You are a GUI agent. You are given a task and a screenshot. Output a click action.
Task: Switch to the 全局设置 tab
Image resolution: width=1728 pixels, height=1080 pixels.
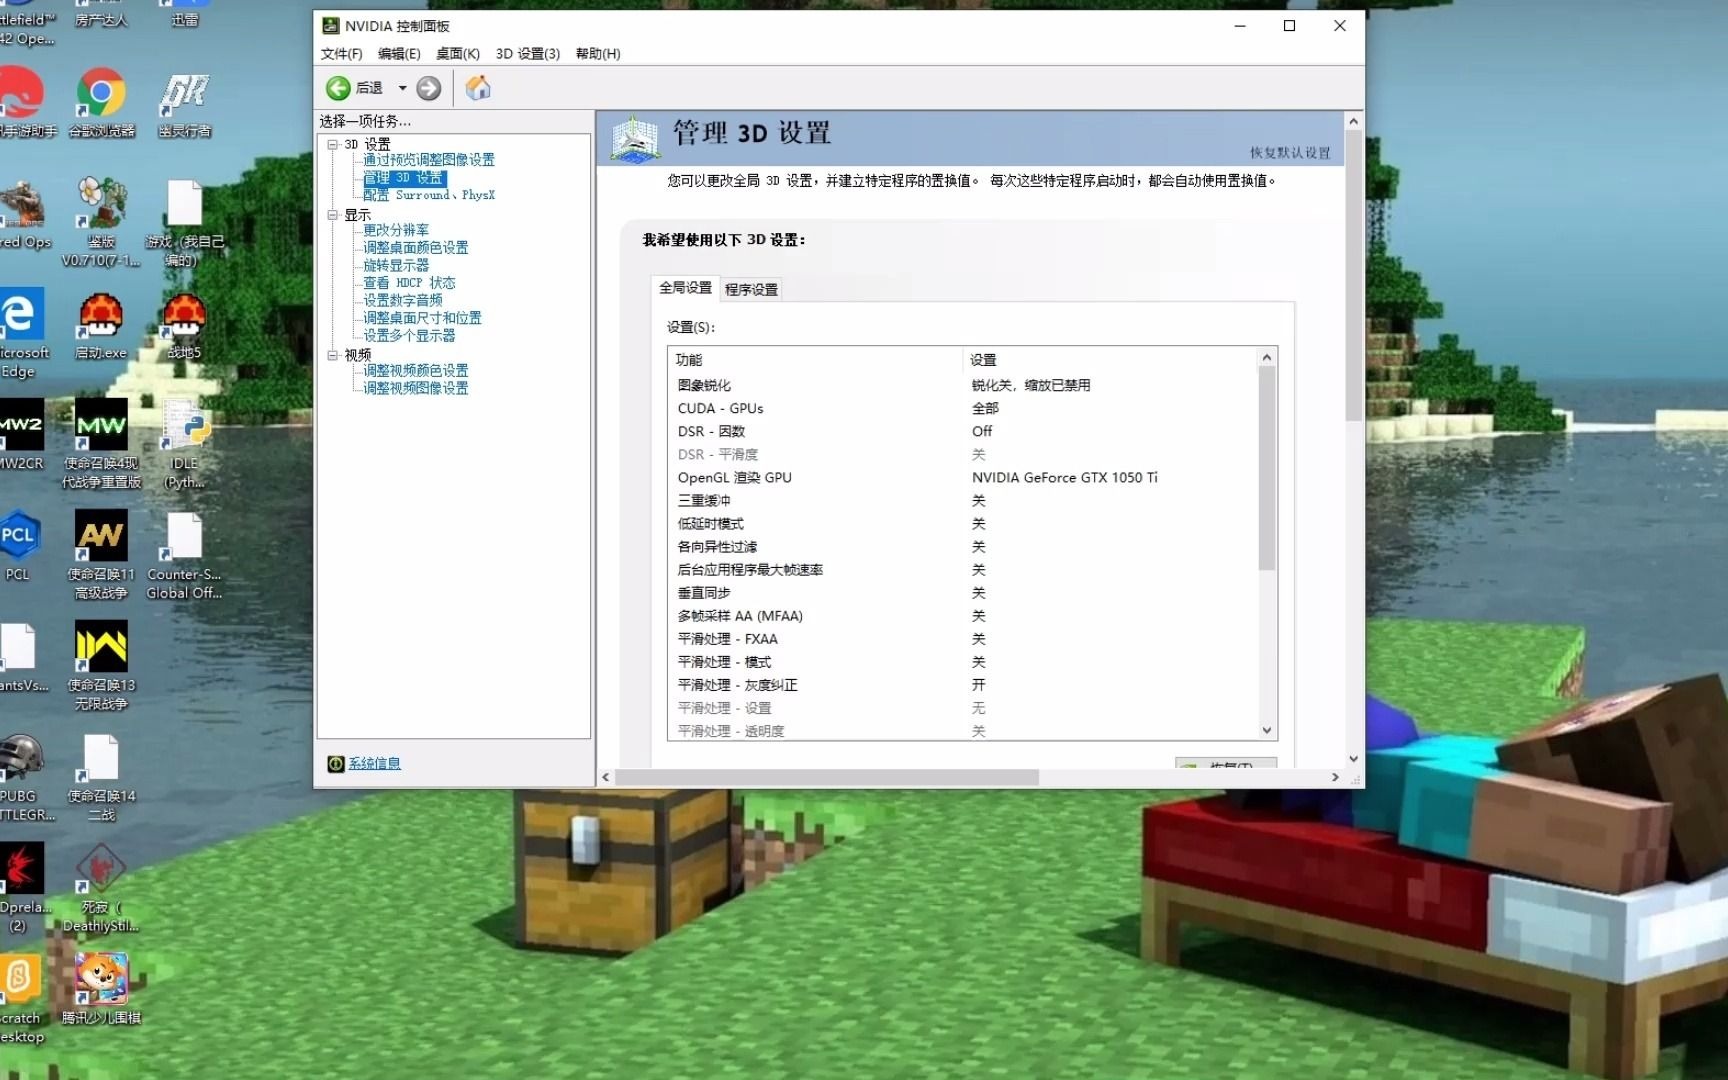[685, 287]
